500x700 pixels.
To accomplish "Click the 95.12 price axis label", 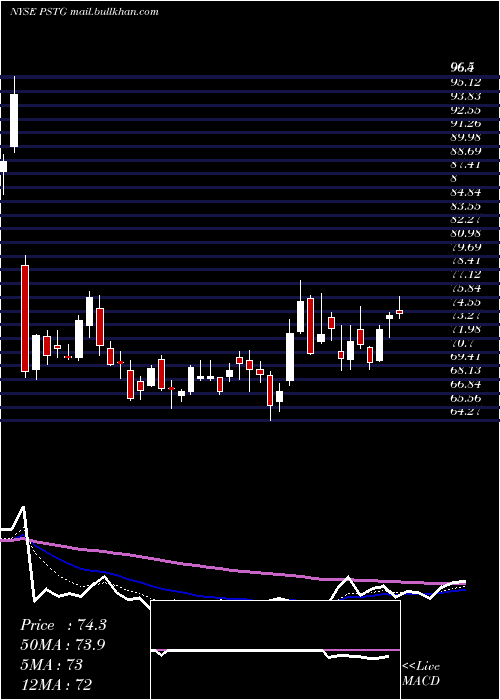I will coord(465,82).
